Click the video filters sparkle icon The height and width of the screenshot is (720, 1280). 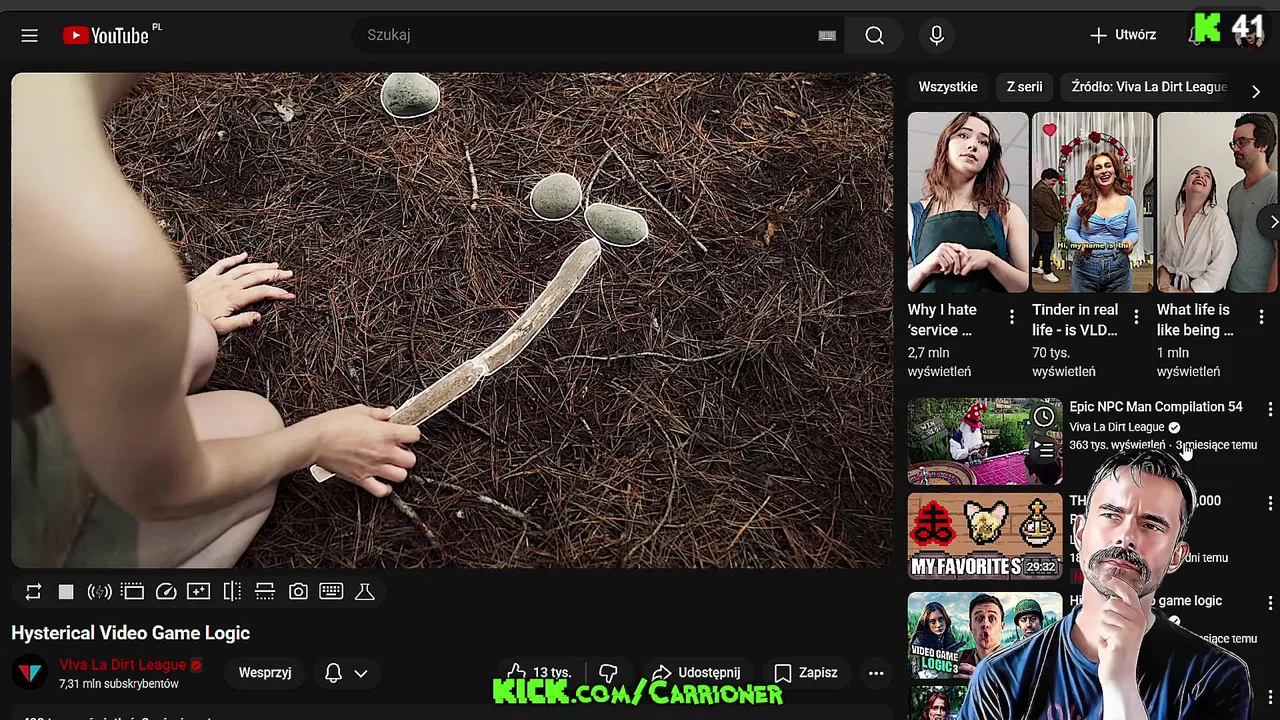point(199,592)
